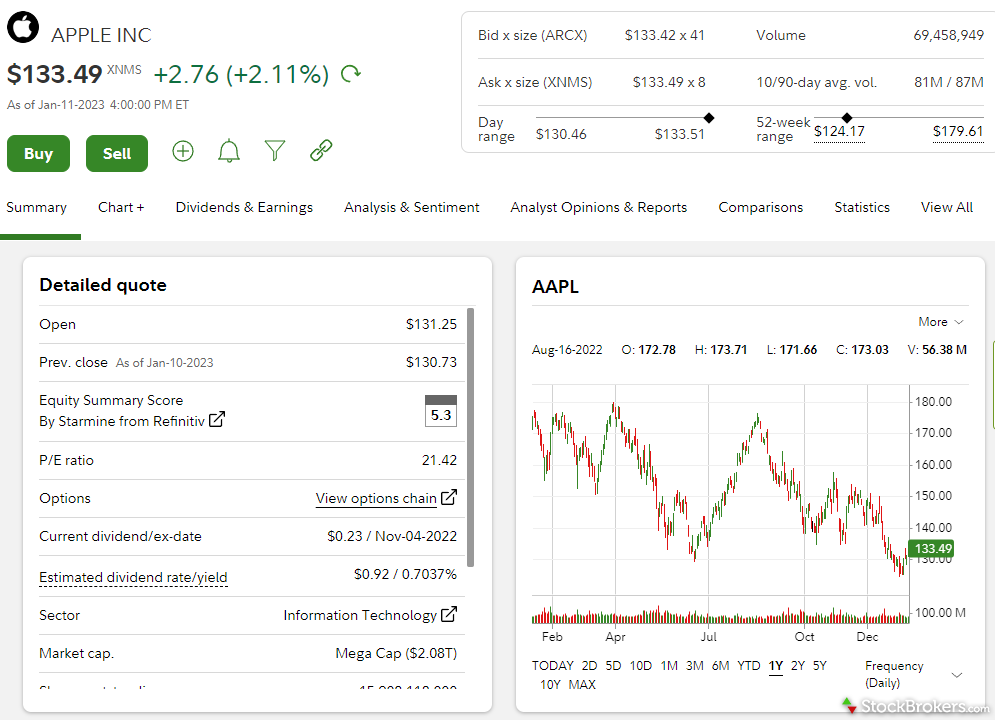Set chart range to MAX
This screenshot has width=995, height=720.
pyautogui.click(x=582, y=684)
